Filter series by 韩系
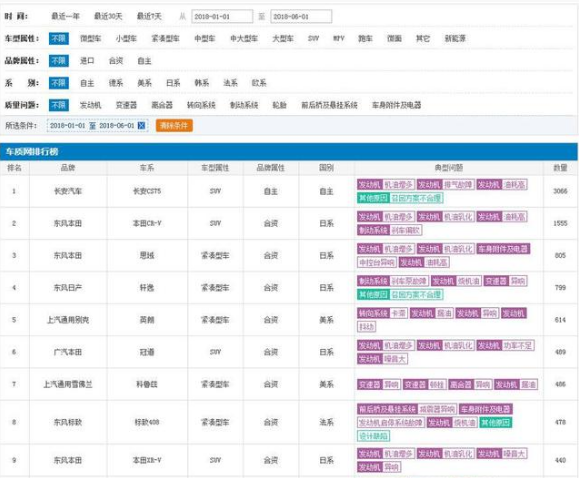 [x=202, y=83]
